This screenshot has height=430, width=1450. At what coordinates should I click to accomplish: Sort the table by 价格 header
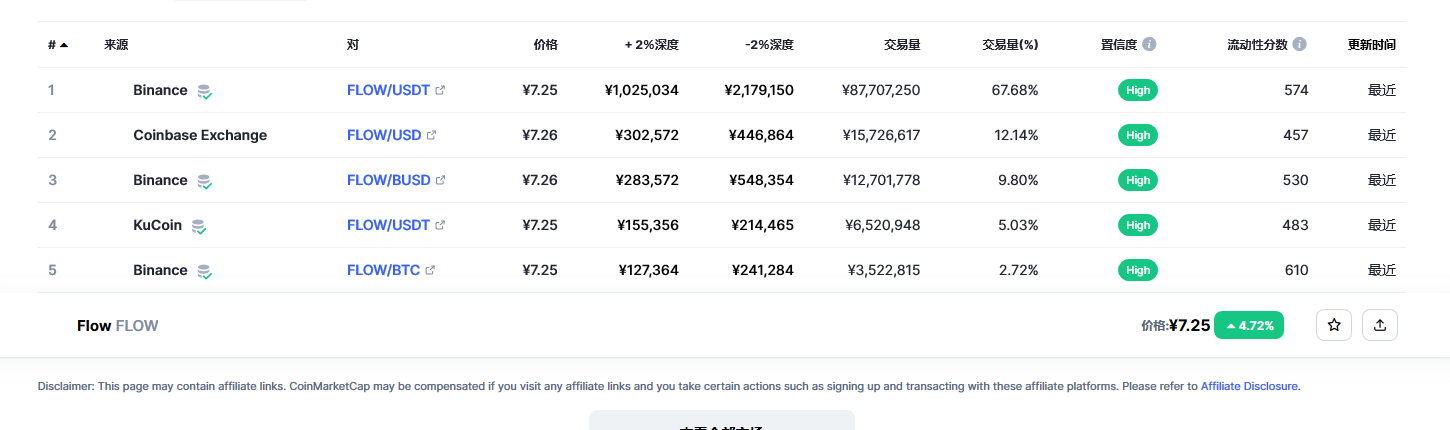[x=545, y=45]
